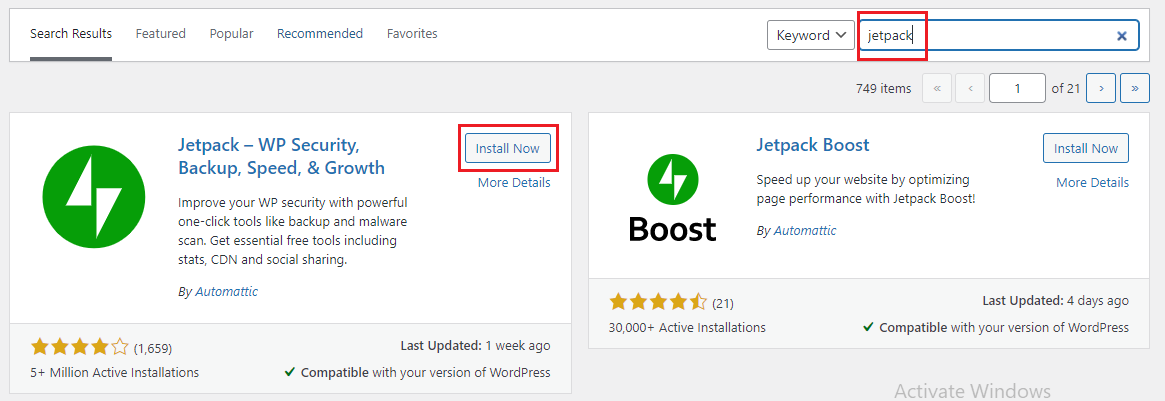Go to the previous results page
This screenshot has height=401, width=1165.
(x=970, y=88)
